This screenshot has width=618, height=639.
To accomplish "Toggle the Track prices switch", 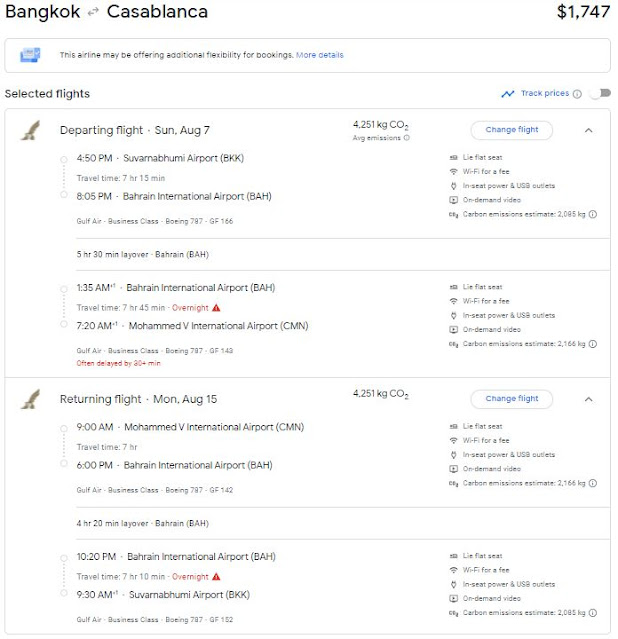I will [x=598, y=94].
